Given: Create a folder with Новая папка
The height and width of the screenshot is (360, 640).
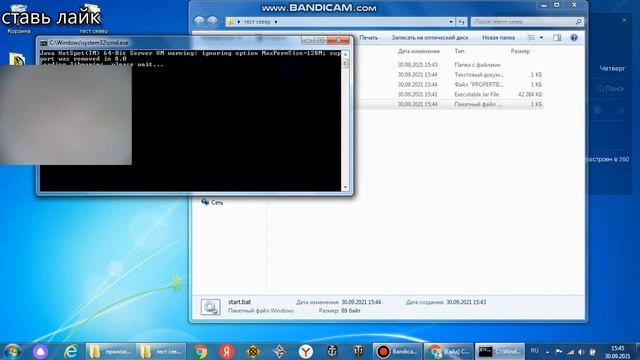Looking at the screenshot, I should (x=498, y=38).
